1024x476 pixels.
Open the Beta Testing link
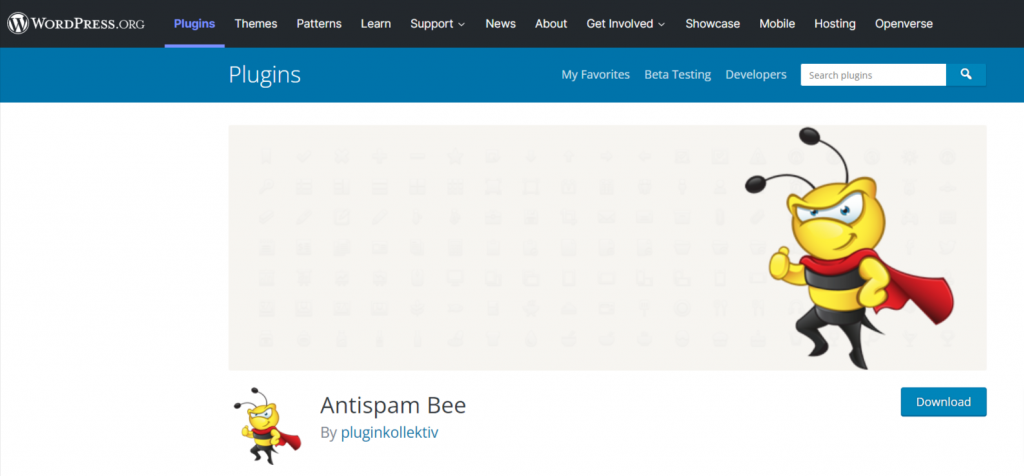[x=677, y=75]
